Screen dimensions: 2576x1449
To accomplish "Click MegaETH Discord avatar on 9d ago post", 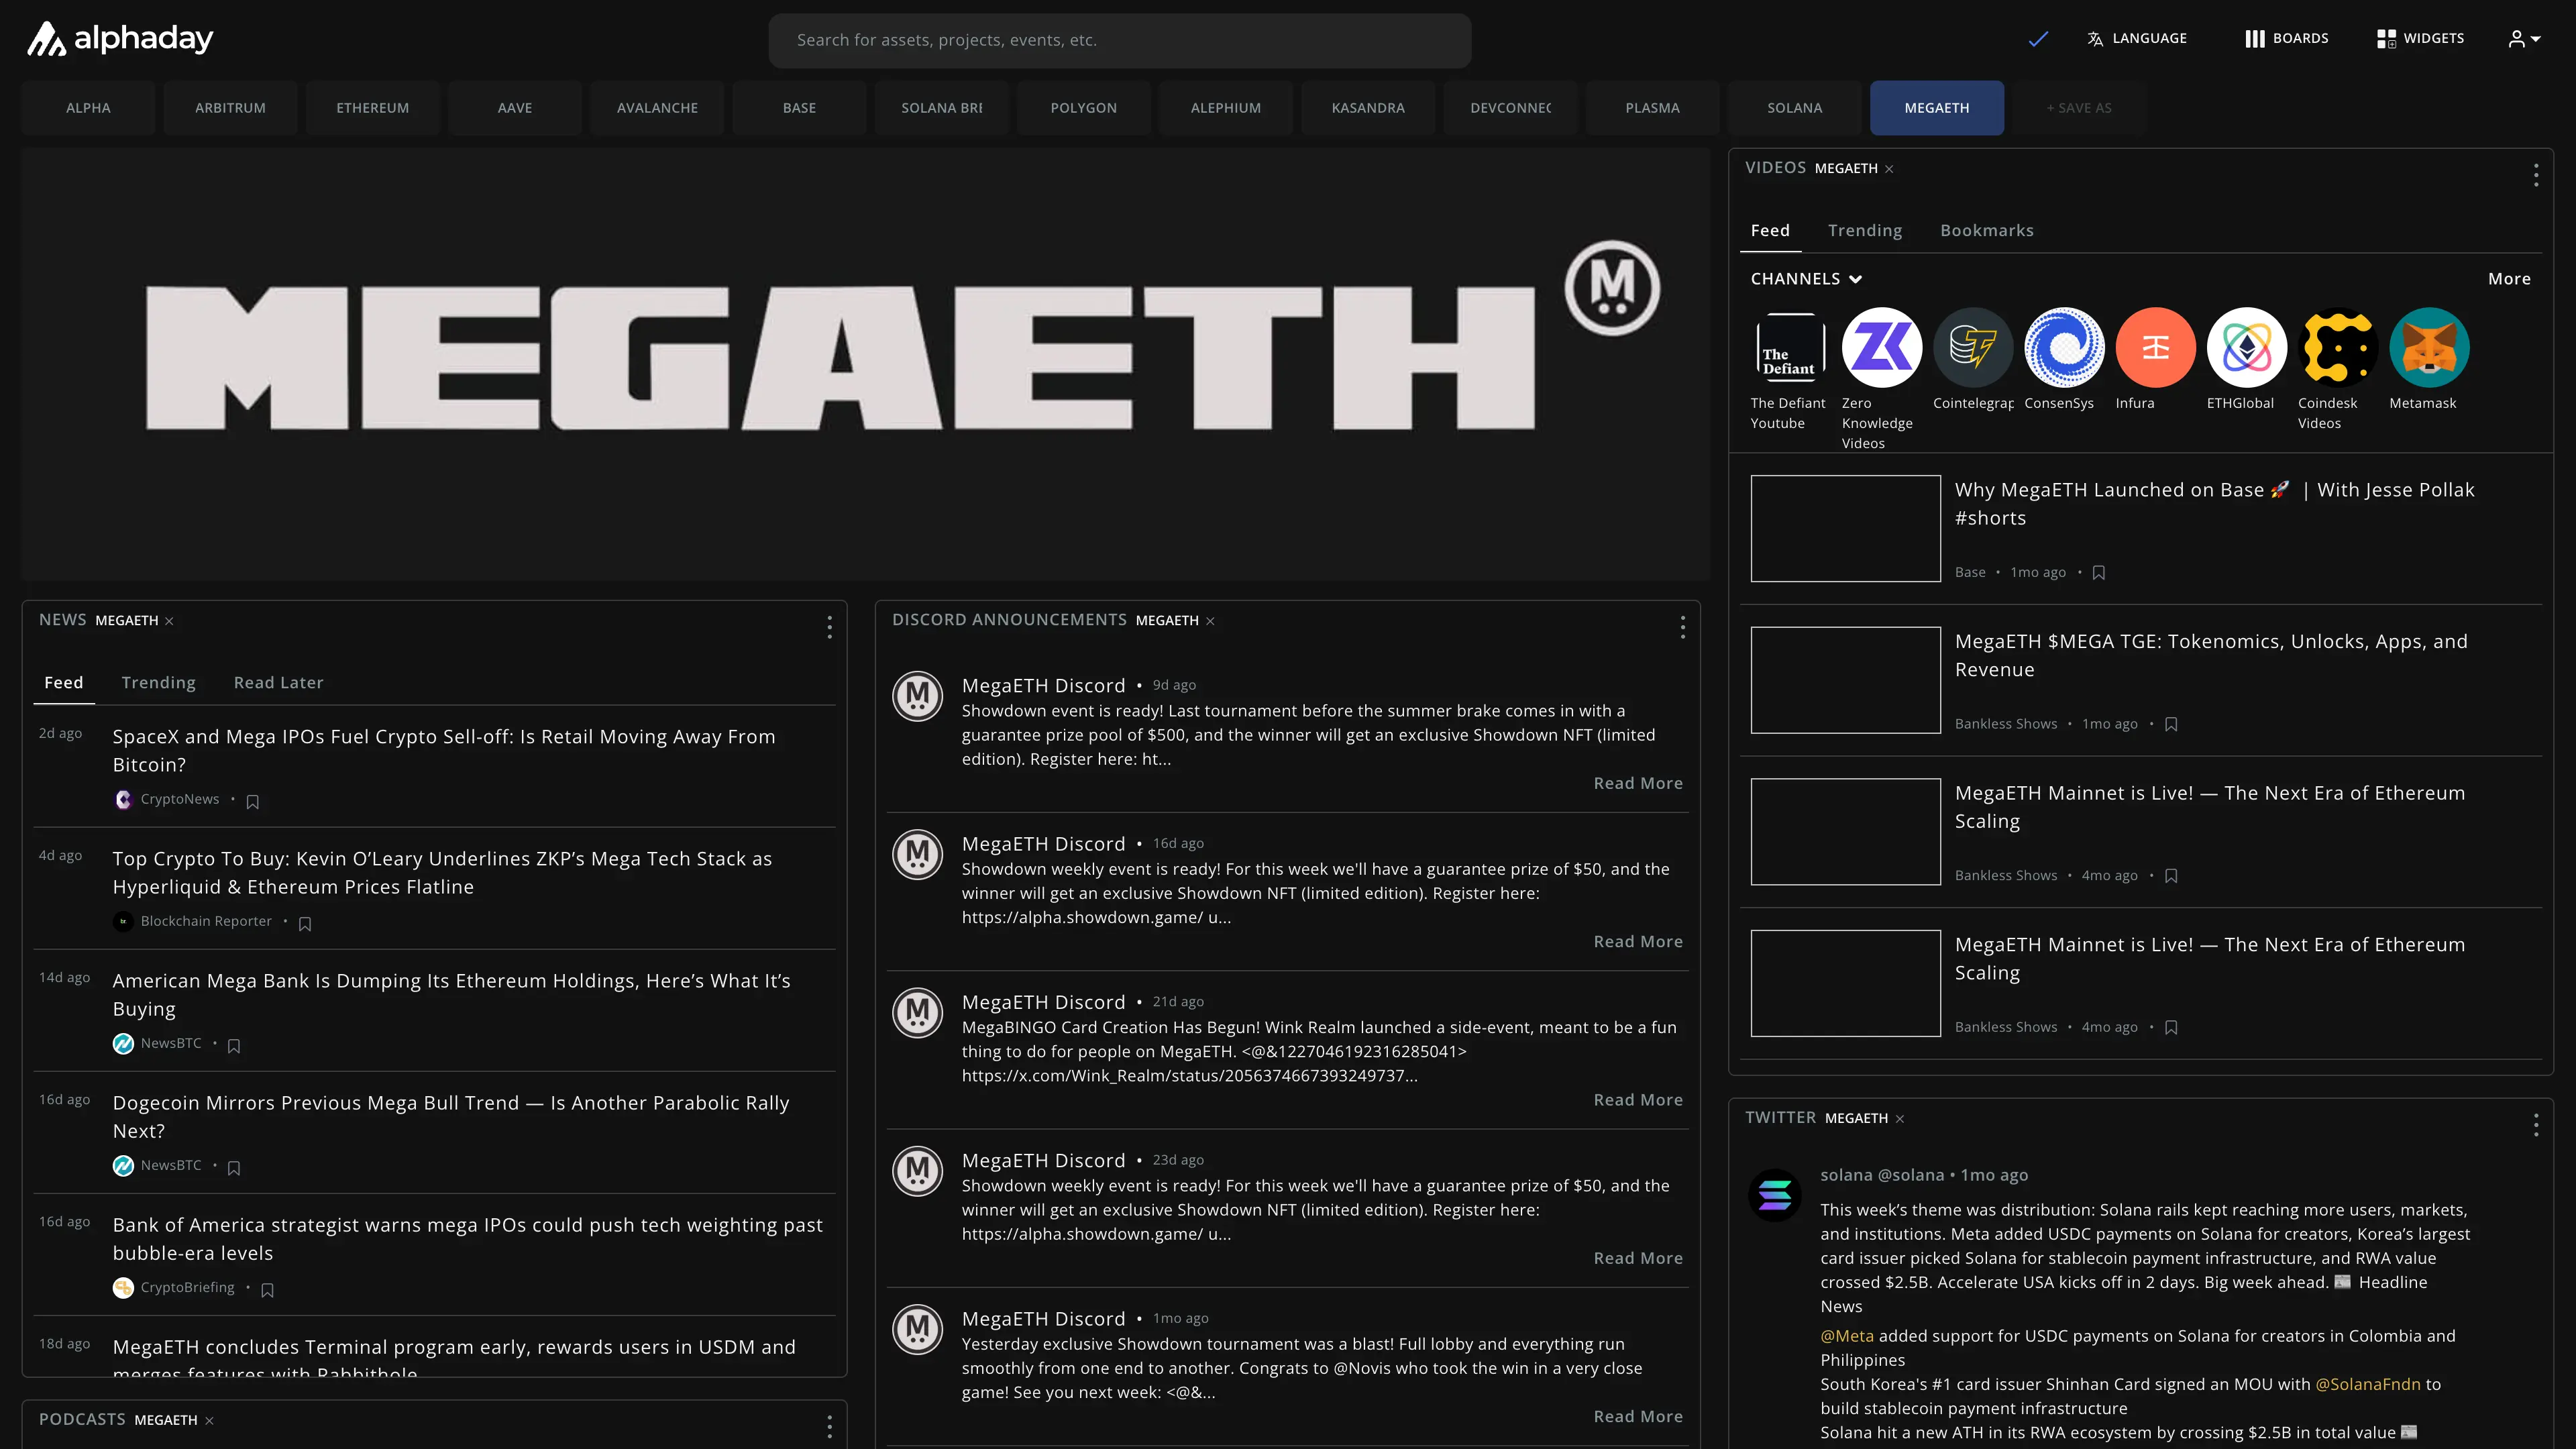I will [x=917, y=696].
